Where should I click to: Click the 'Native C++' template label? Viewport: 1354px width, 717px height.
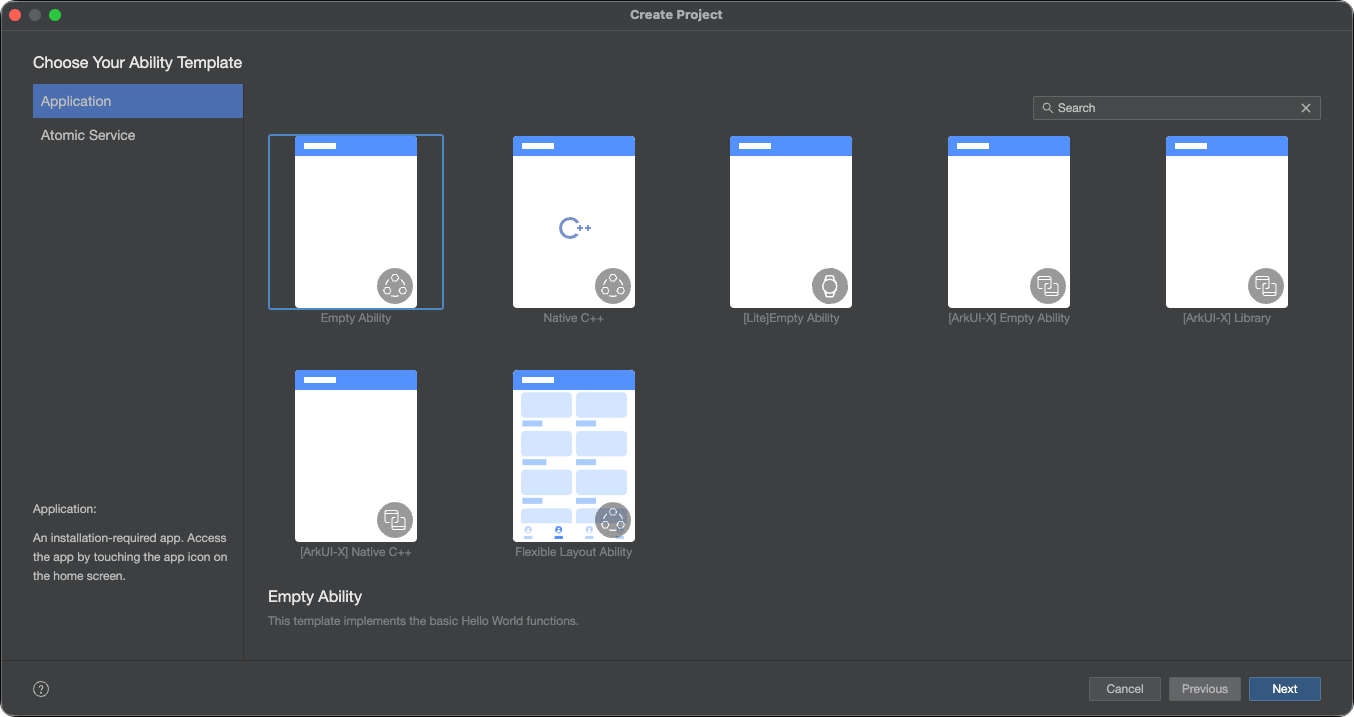click(x=574, y=318)
